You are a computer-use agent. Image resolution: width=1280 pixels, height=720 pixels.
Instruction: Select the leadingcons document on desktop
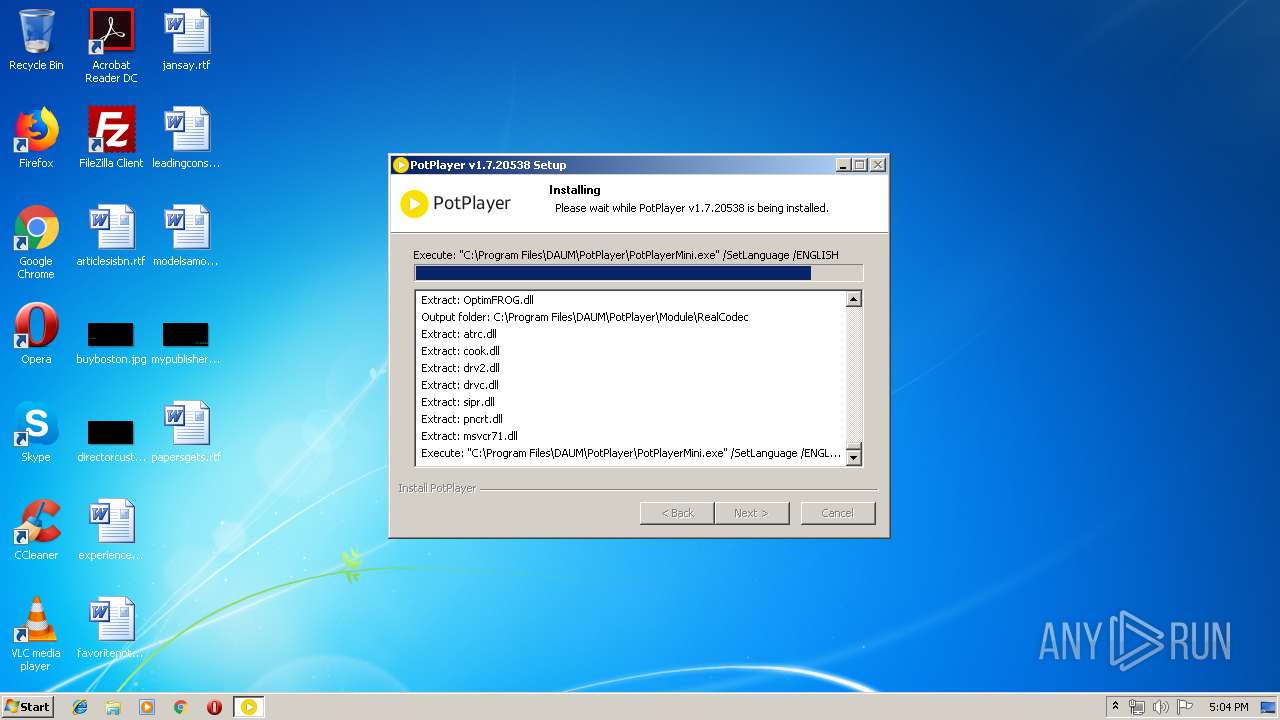(186, 138)
